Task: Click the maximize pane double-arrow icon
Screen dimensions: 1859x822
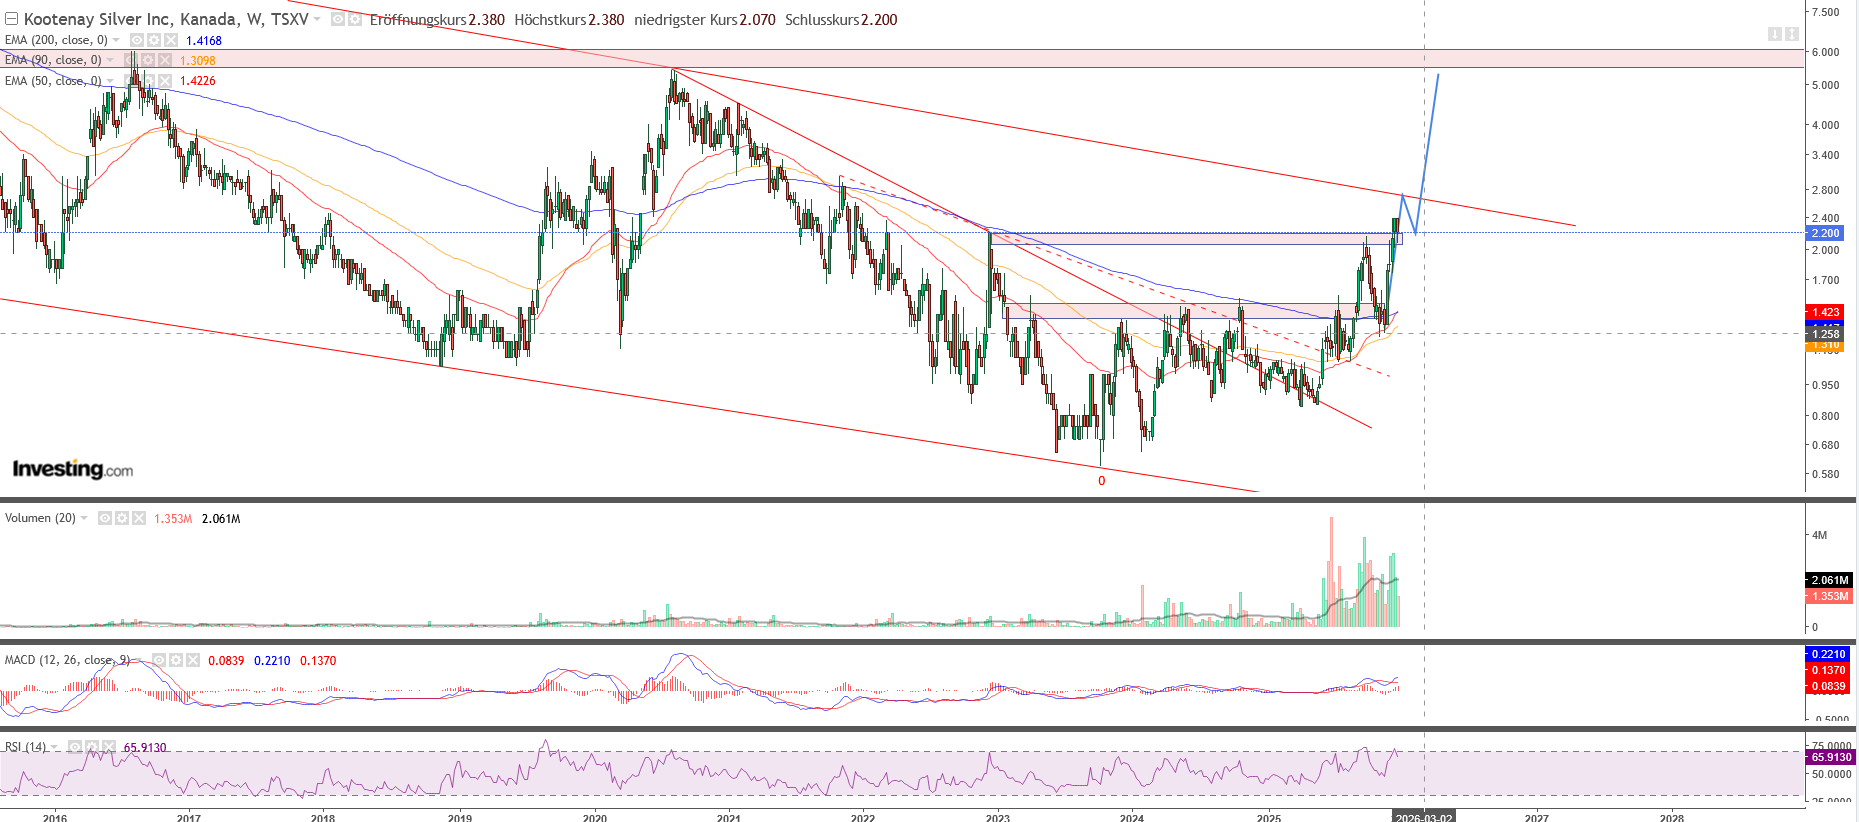Action: [1792, 34]
